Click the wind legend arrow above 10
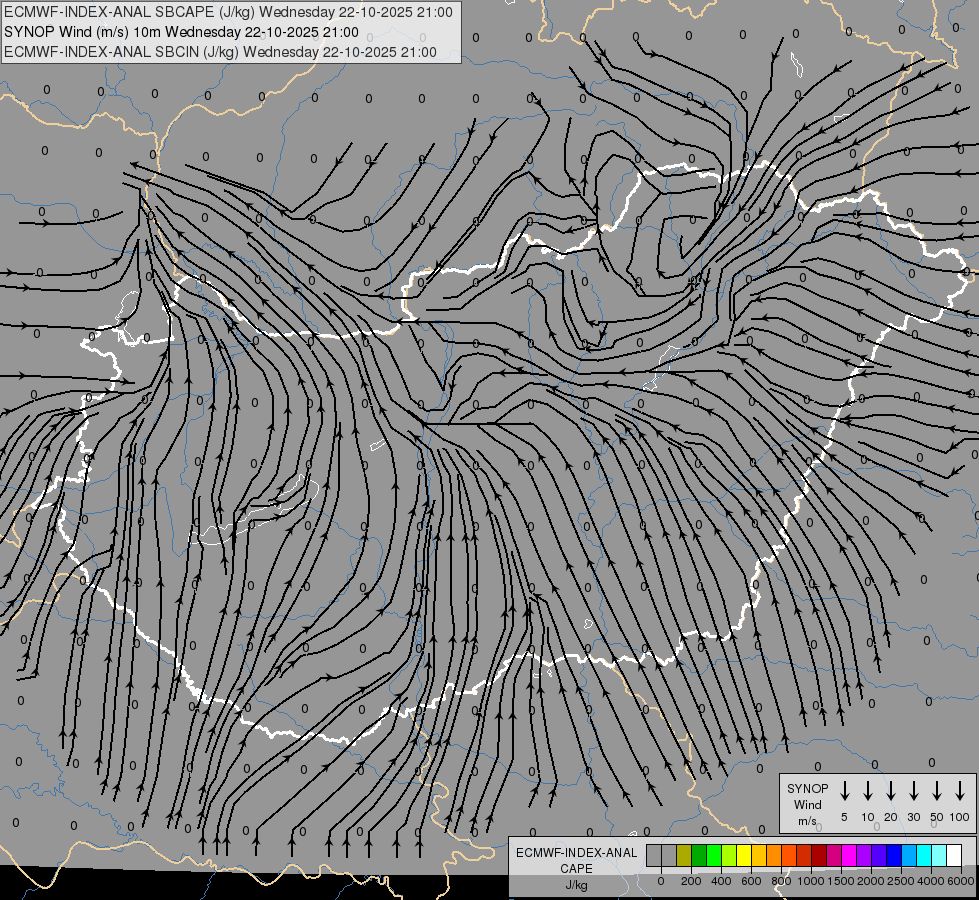This screenshot has width=979, height=900. point(867,790)
